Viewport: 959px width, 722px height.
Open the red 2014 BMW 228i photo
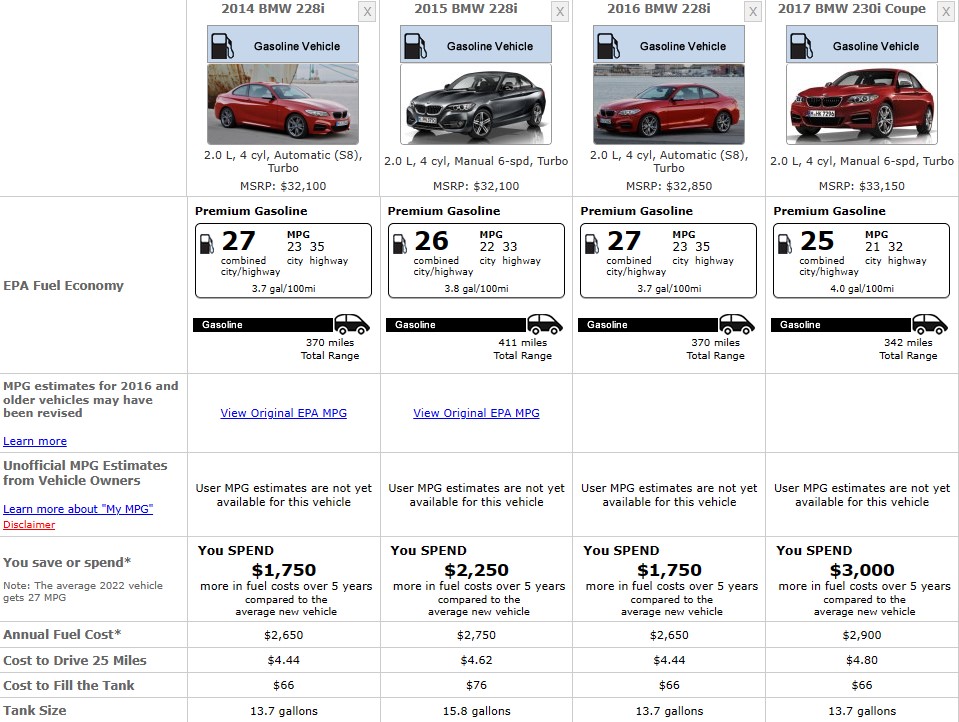click(283, 104)
